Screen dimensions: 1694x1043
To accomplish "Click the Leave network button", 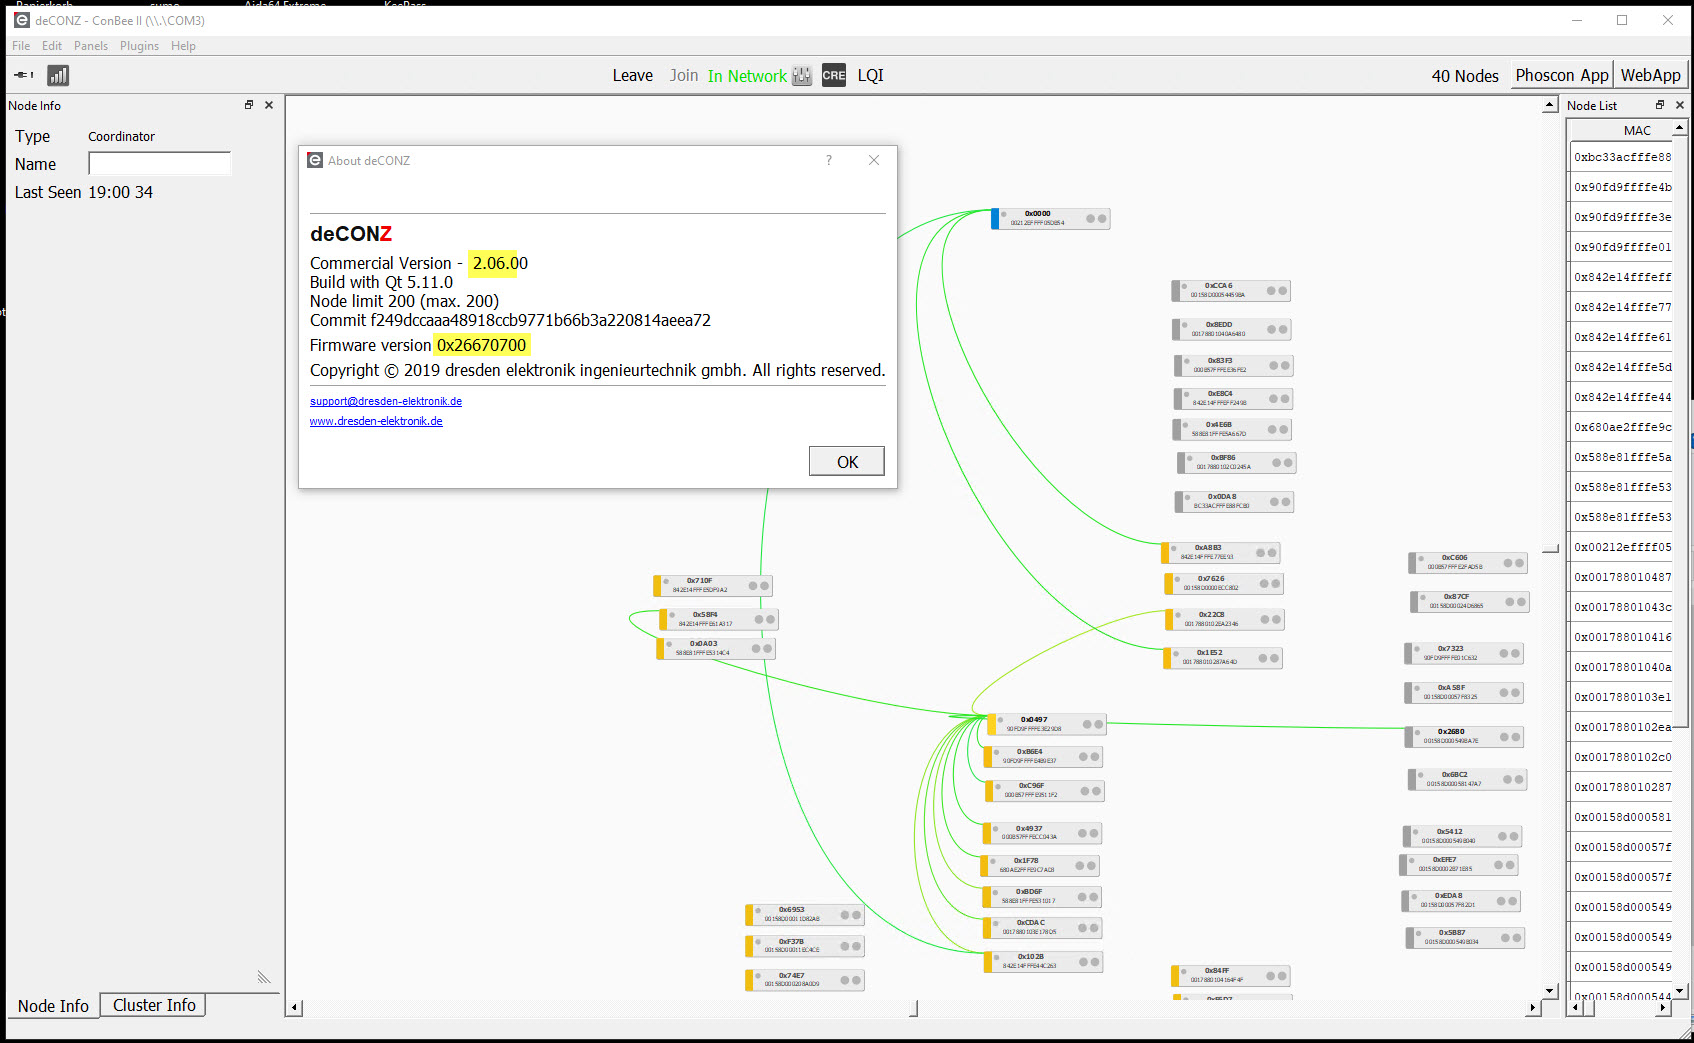I will 632,75.
